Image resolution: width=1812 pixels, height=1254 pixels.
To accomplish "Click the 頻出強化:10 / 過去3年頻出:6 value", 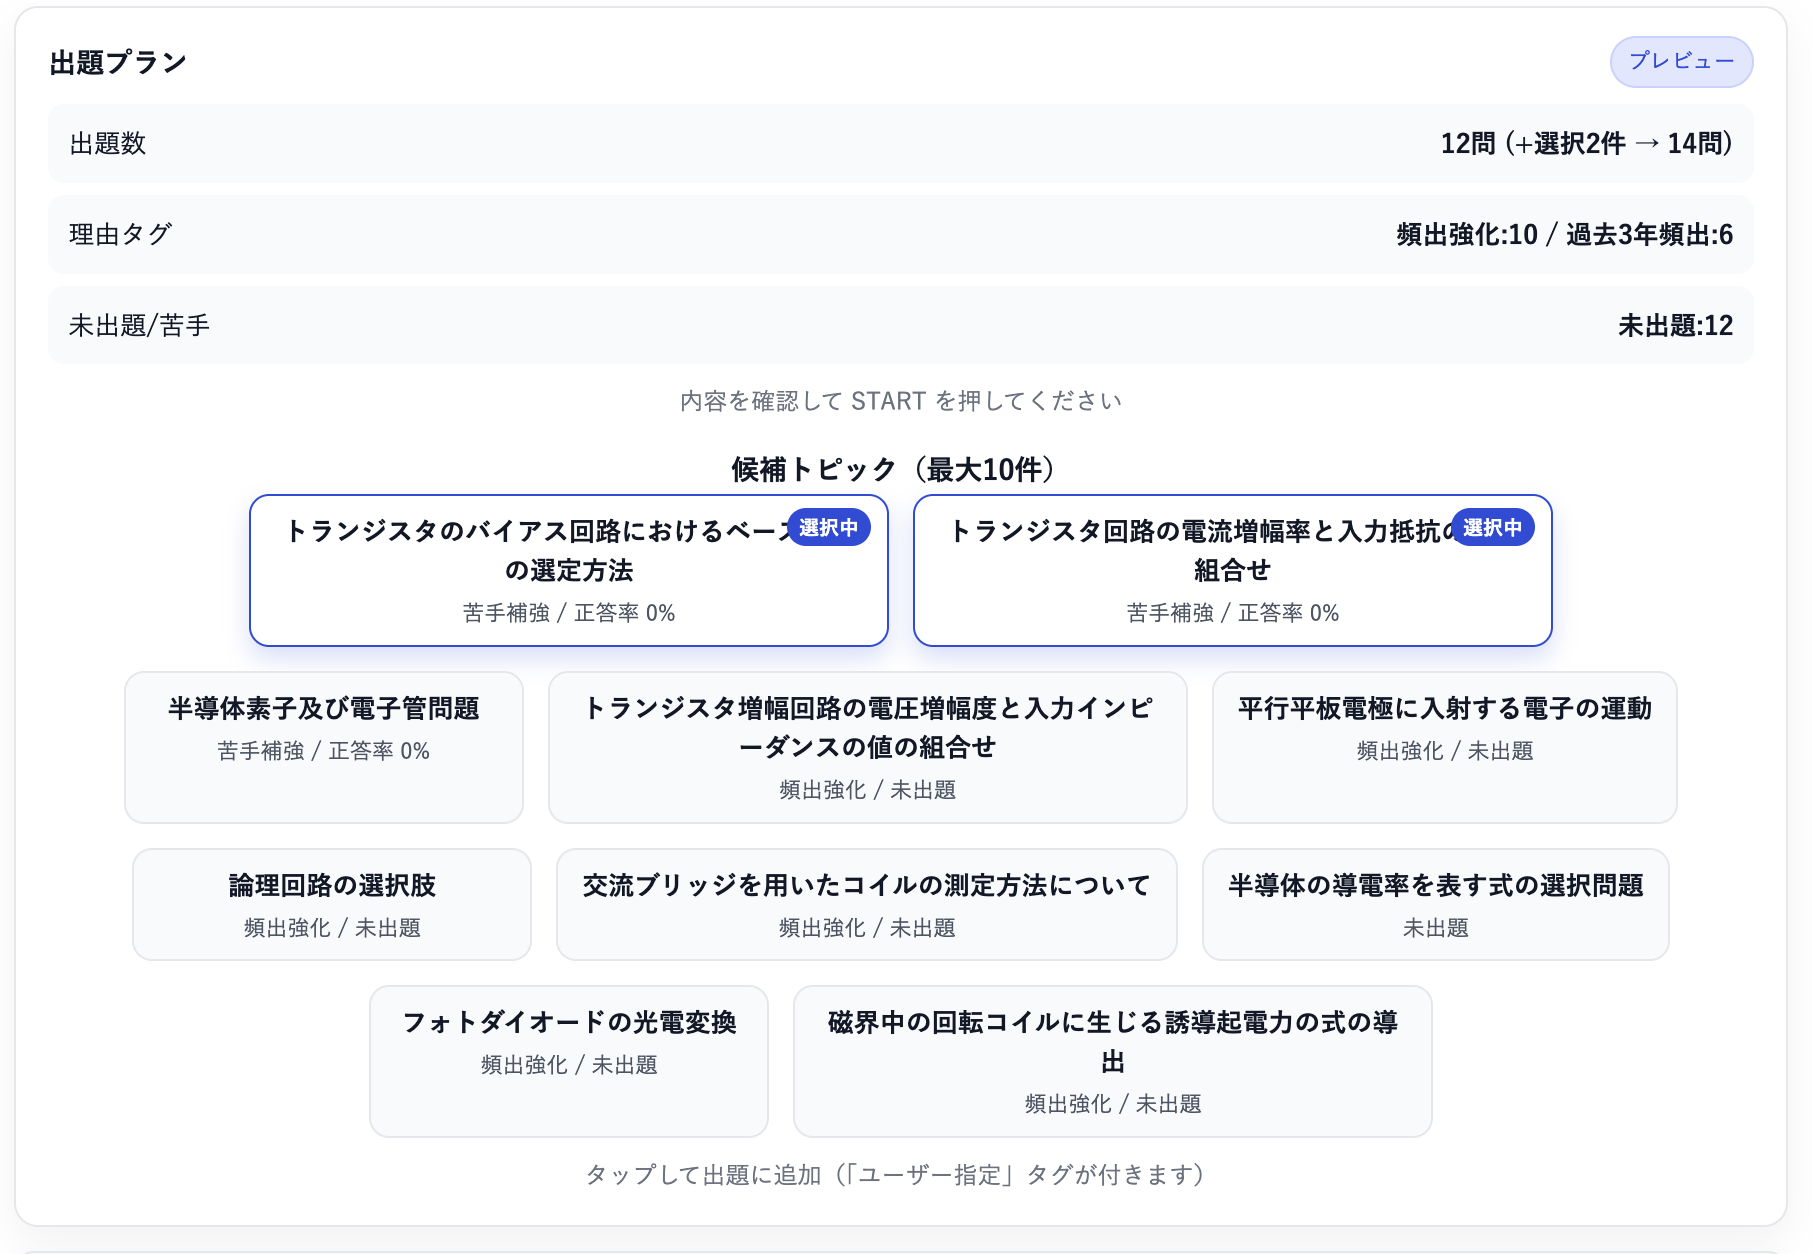I will 1564,235.
